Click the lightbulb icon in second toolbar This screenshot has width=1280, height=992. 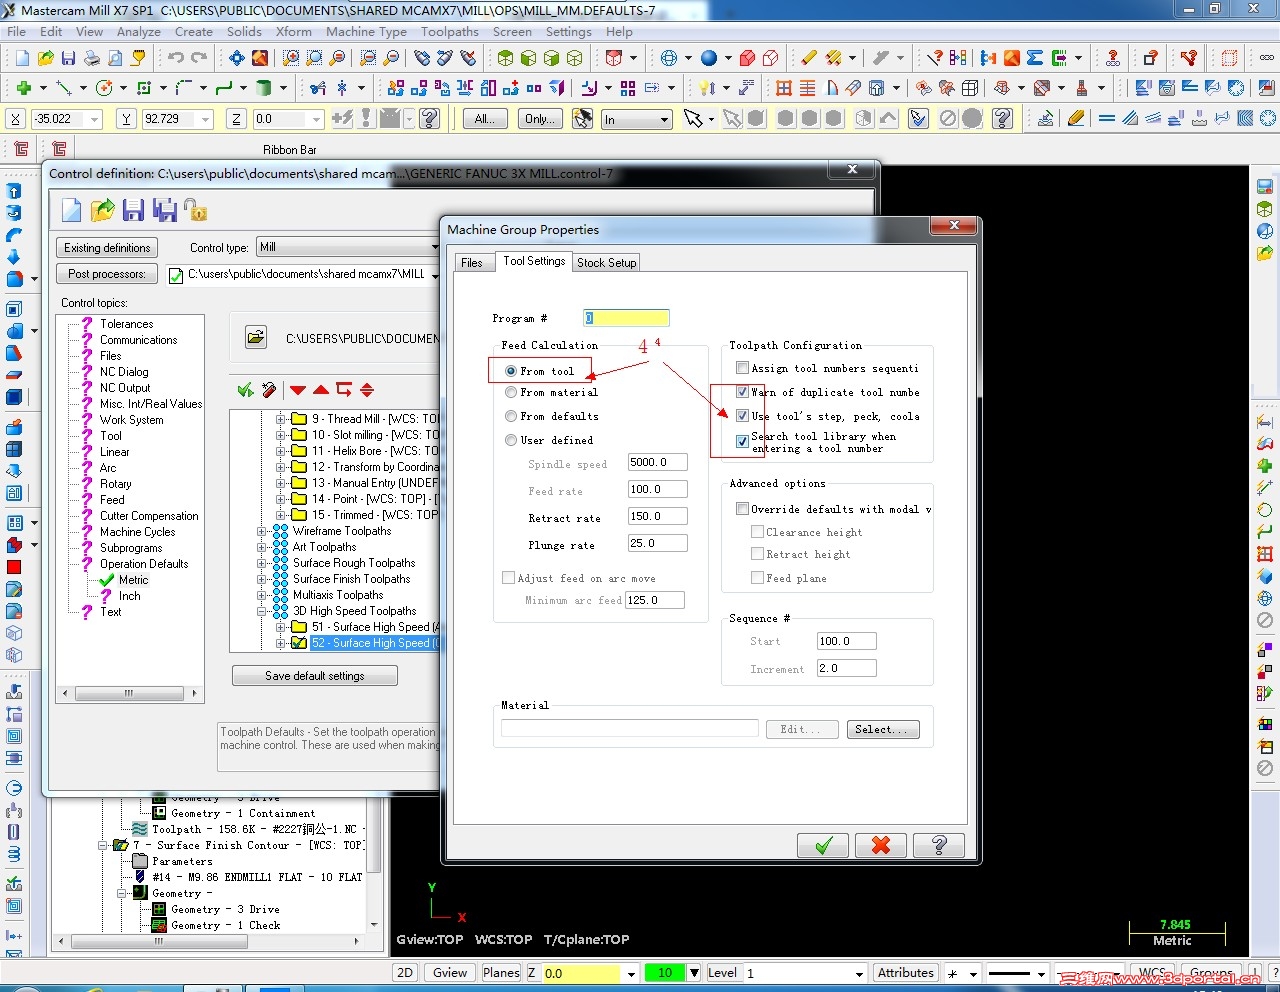coord(707,88)
